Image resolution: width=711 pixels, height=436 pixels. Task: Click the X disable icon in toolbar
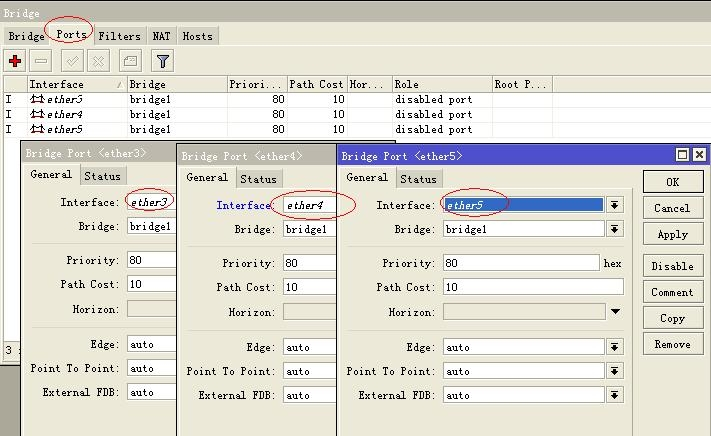(98, 61)
